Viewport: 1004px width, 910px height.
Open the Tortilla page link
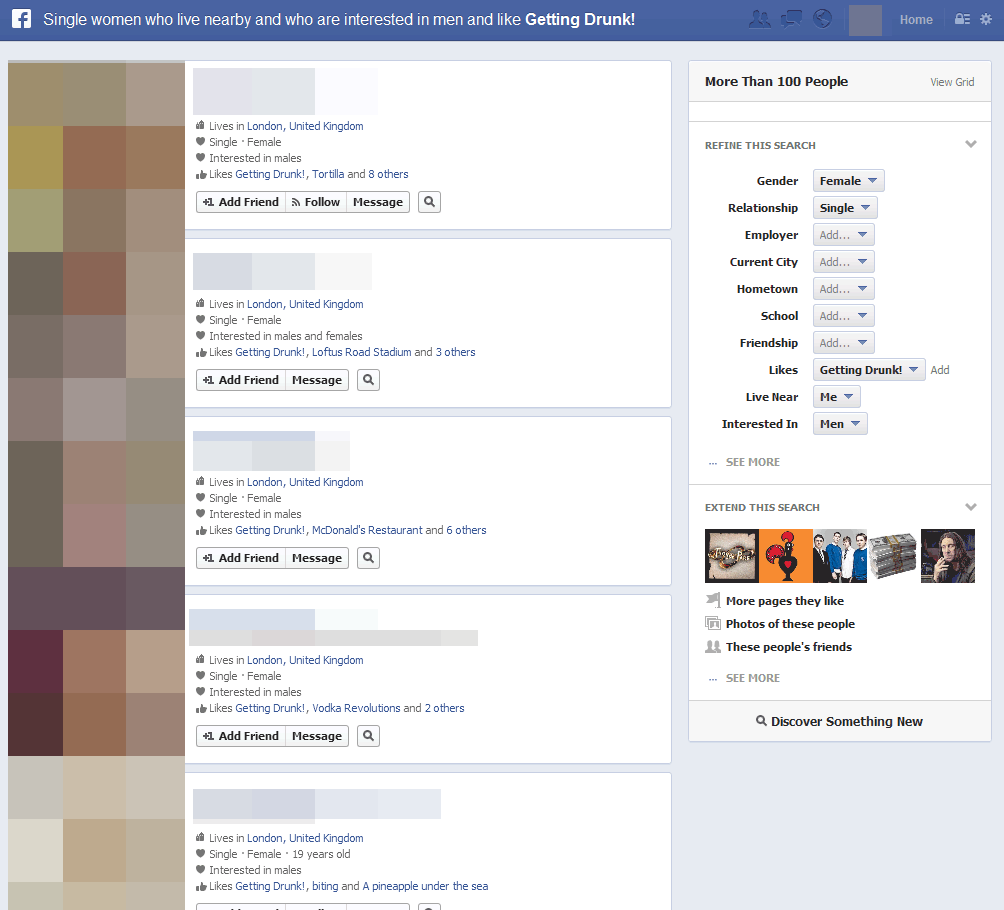point(328,174)
